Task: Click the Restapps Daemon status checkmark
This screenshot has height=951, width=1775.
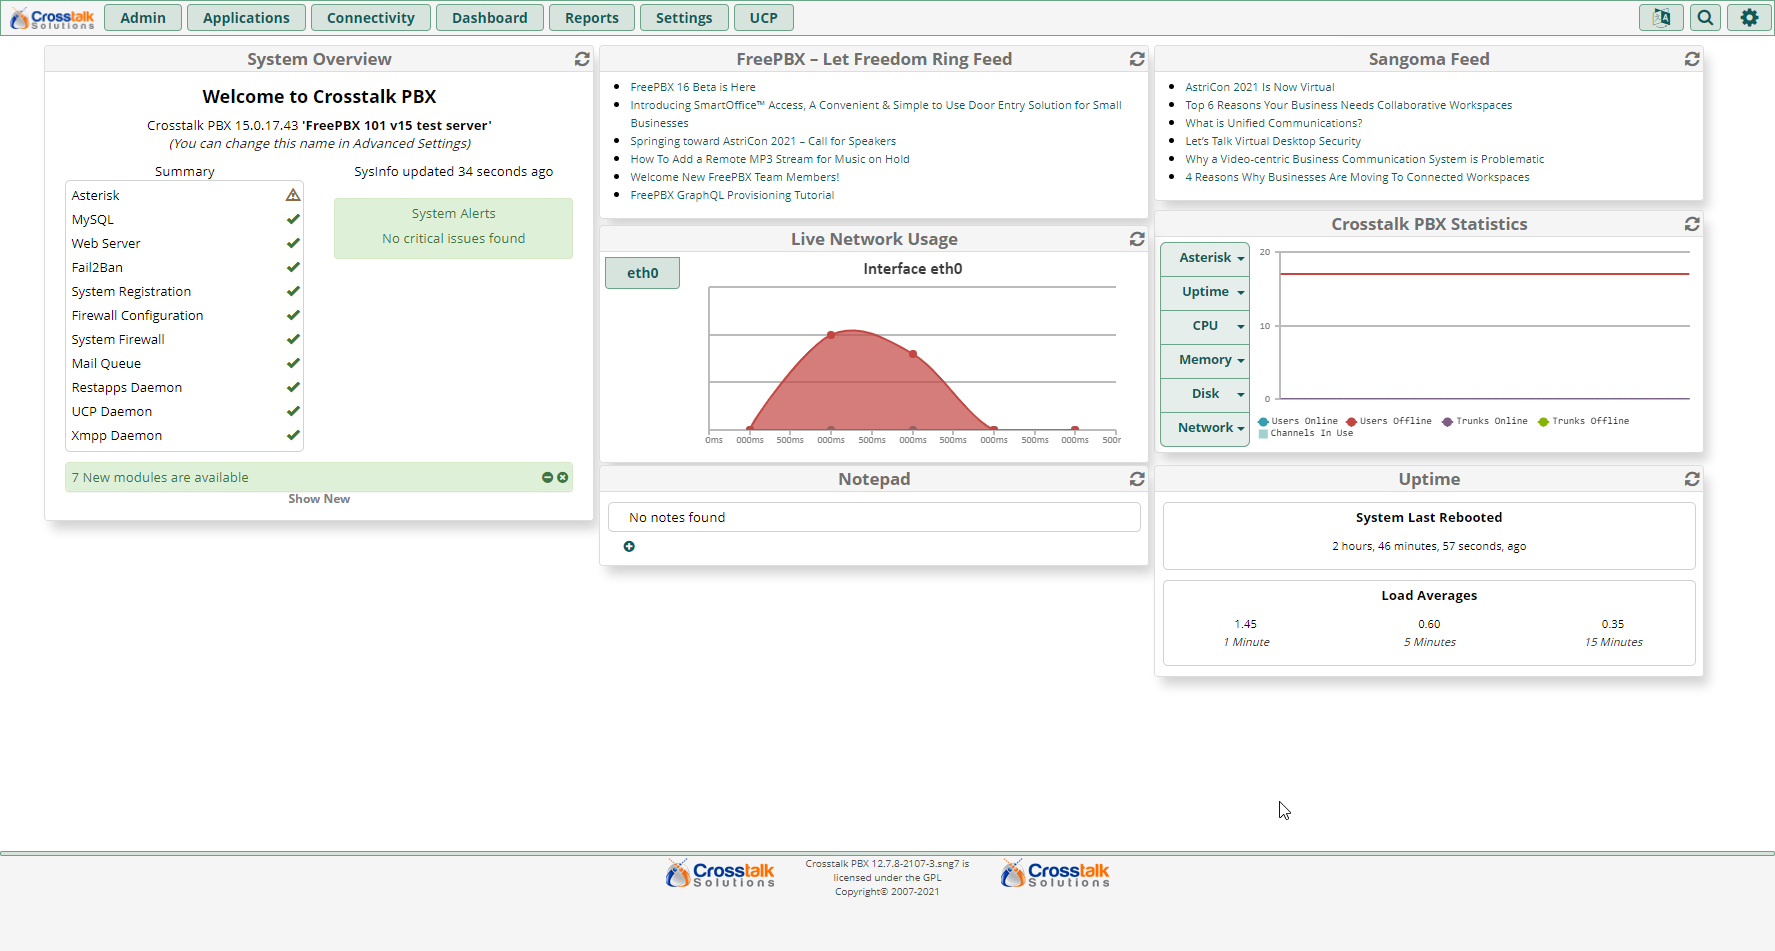Action: coord(293,387)
